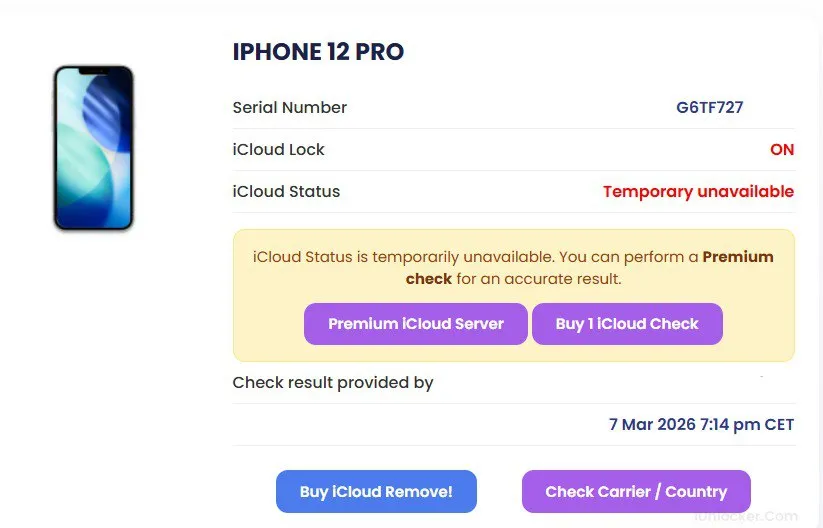Click the iUnlocker.com watermark text
Viewport: 823px width, 528px height.
coord(746,517)
